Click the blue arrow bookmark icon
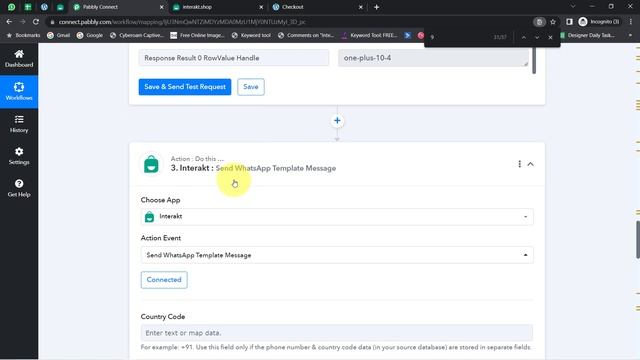 click(407, 36)
